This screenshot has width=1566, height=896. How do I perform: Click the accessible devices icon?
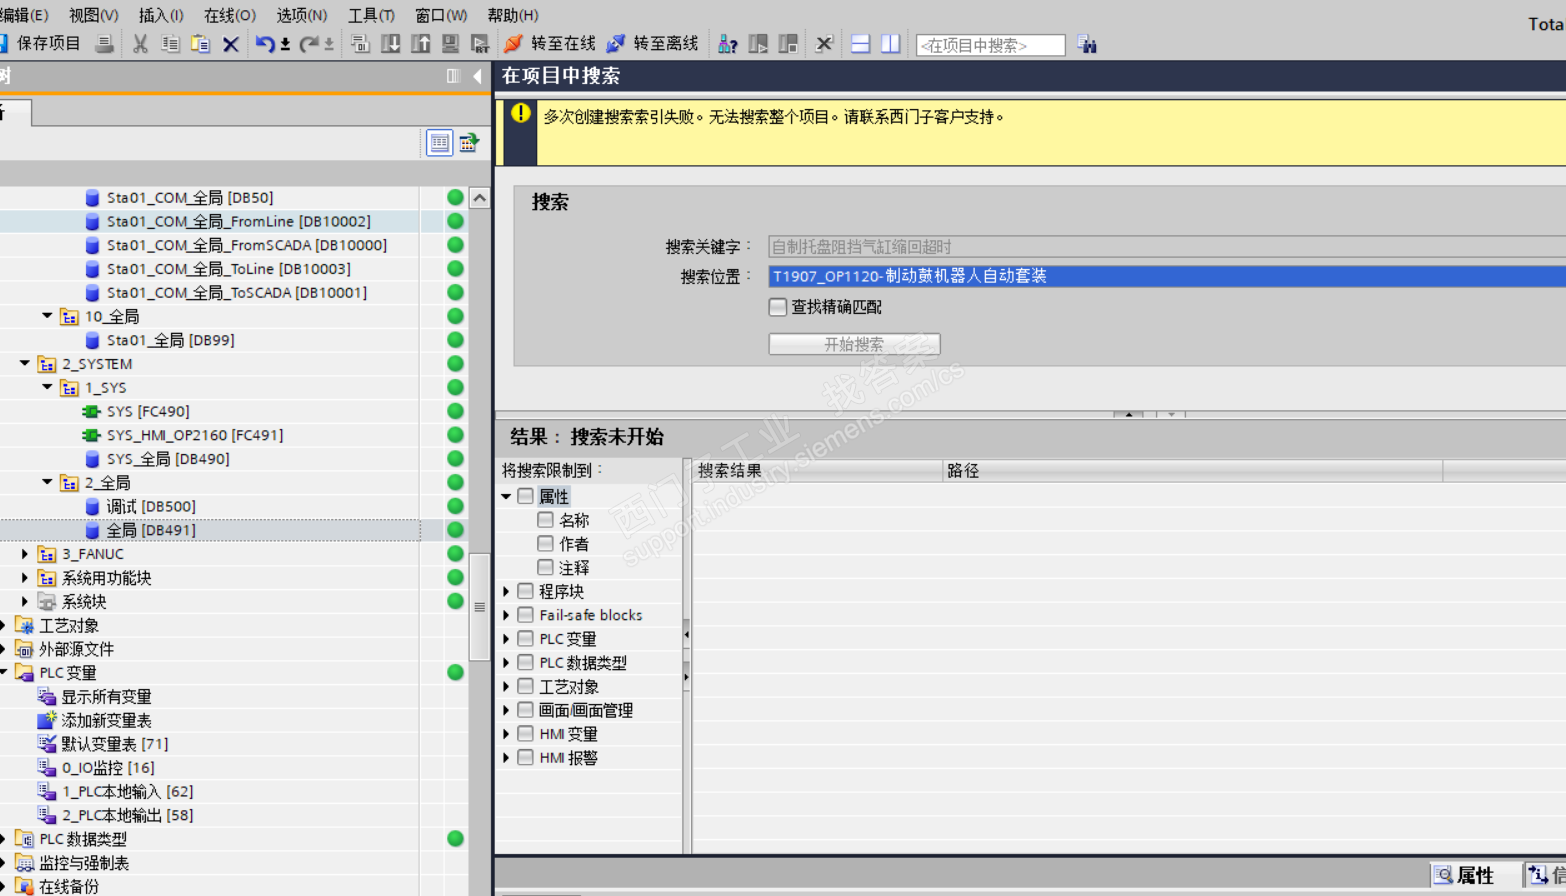(728, 44)
